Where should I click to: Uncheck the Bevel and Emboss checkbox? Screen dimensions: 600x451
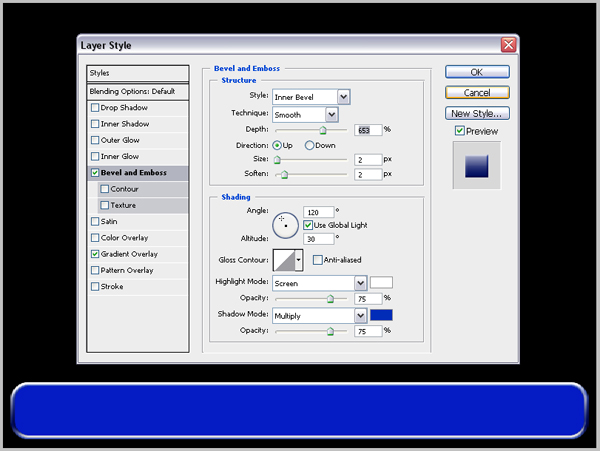tap(95, 173)
